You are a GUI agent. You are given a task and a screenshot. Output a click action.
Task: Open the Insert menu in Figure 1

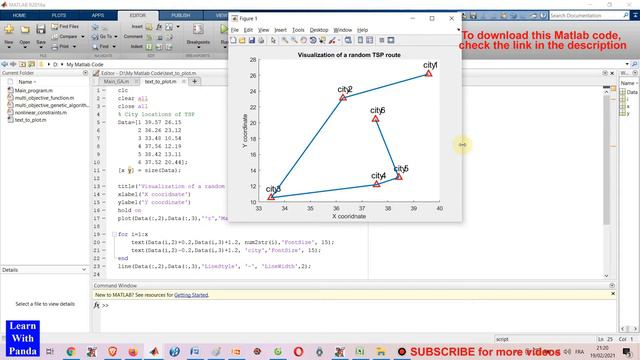pyautogui.click(x=280, y=30)
